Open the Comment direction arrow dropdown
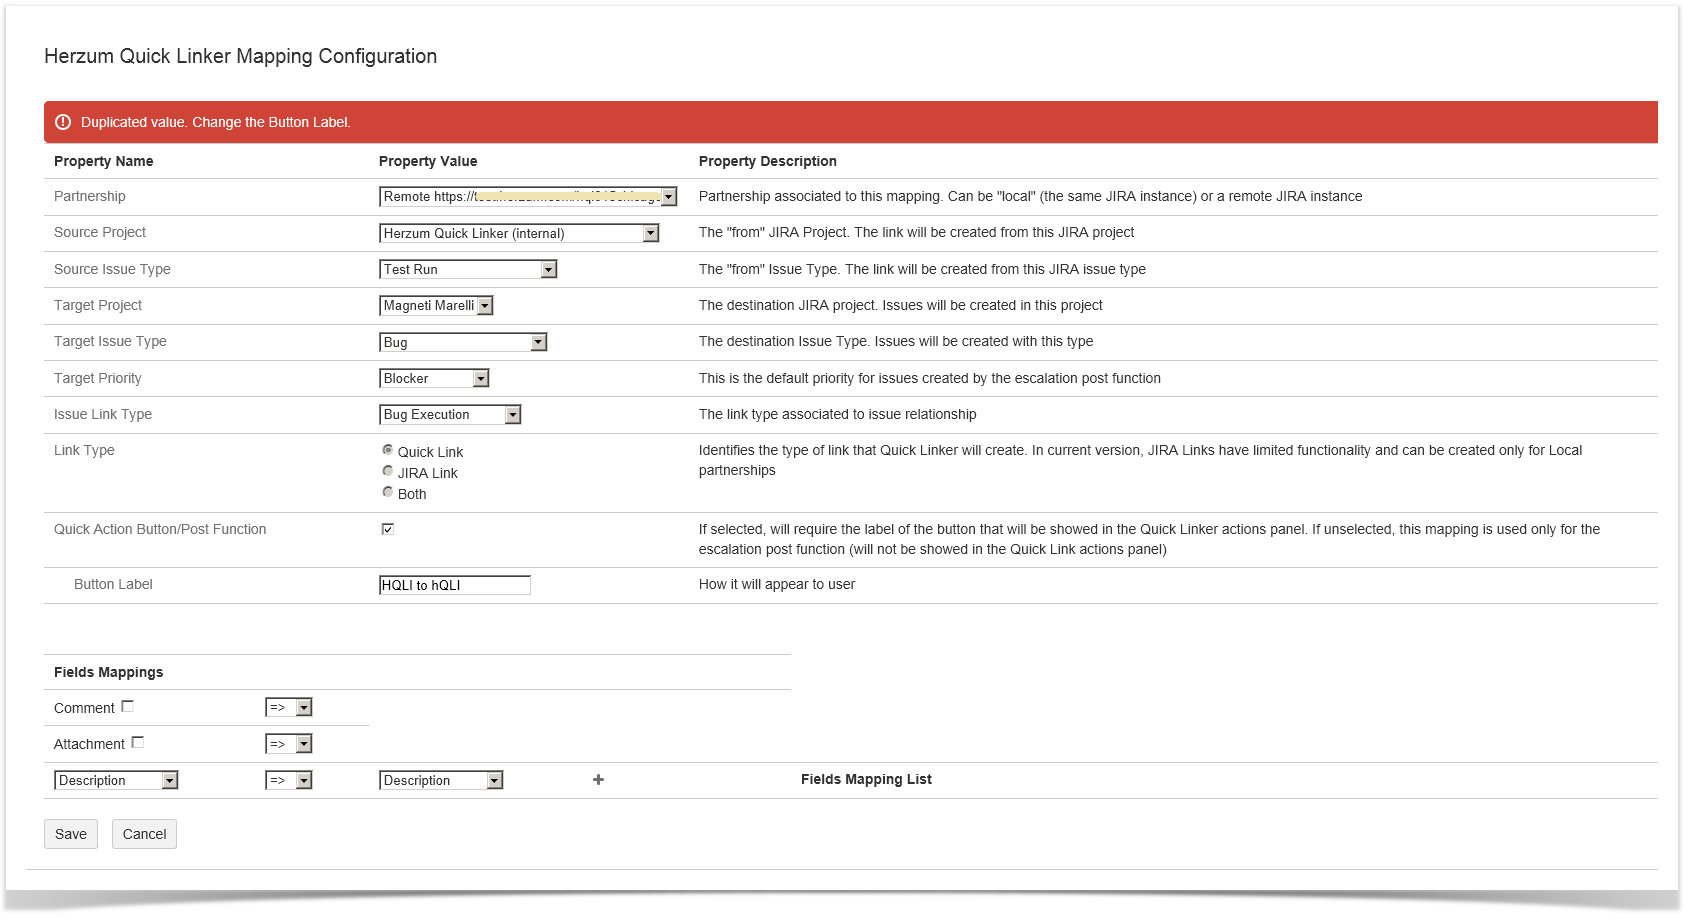Screen dimensions: 1692x919 point(289,708)
